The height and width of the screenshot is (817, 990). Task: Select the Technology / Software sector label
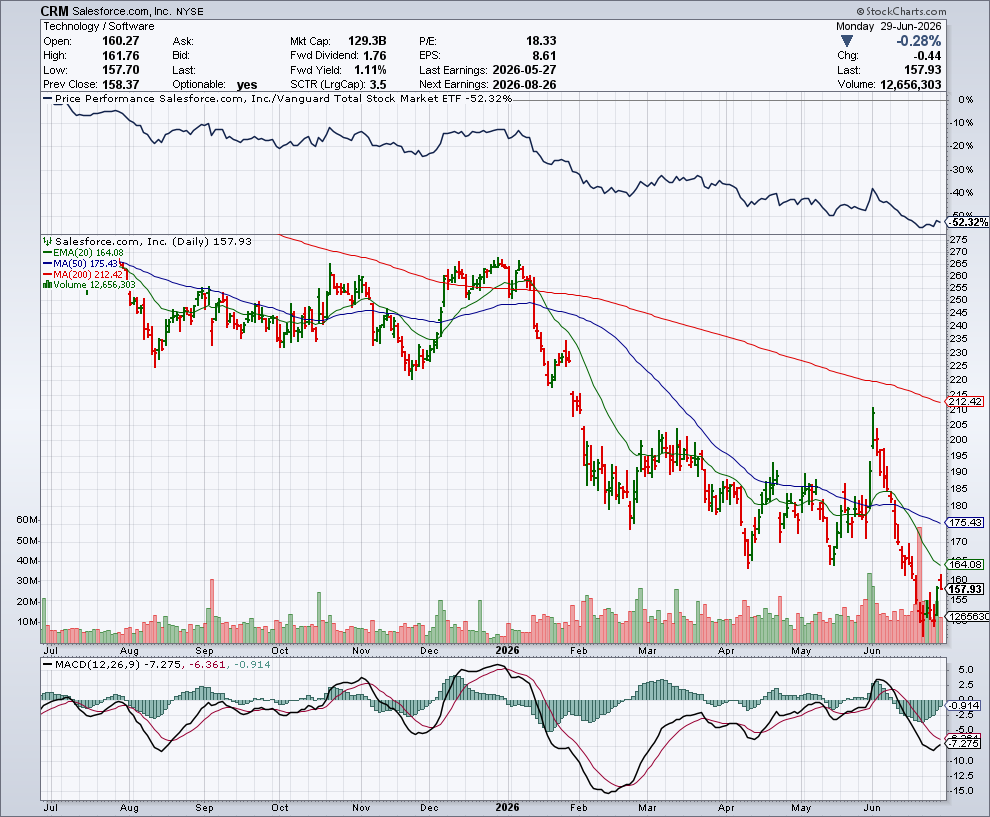(x=98, y=27)
